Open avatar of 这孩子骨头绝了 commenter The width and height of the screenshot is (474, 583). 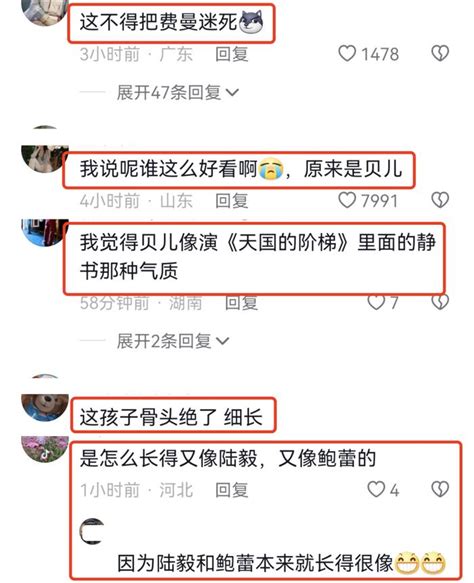click(x=45, y=407)
